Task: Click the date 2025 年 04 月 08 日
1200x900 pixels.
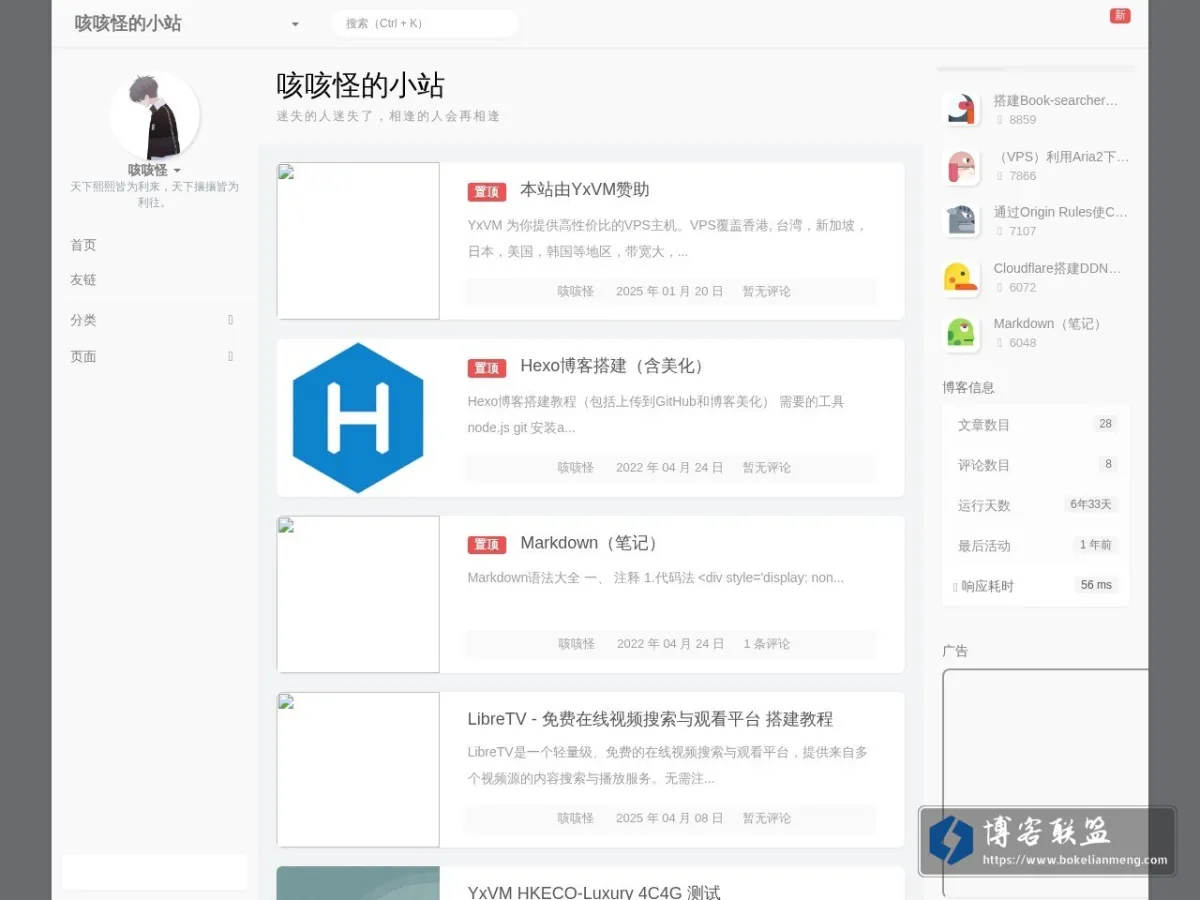Action: coord(669,818)
